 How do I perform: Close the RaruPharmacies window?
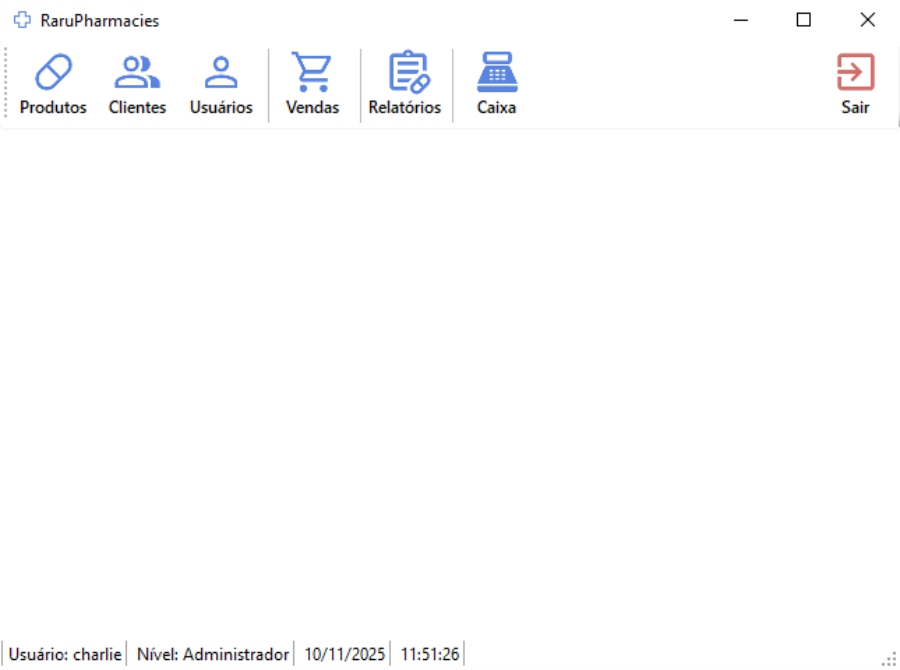(867, 20)
